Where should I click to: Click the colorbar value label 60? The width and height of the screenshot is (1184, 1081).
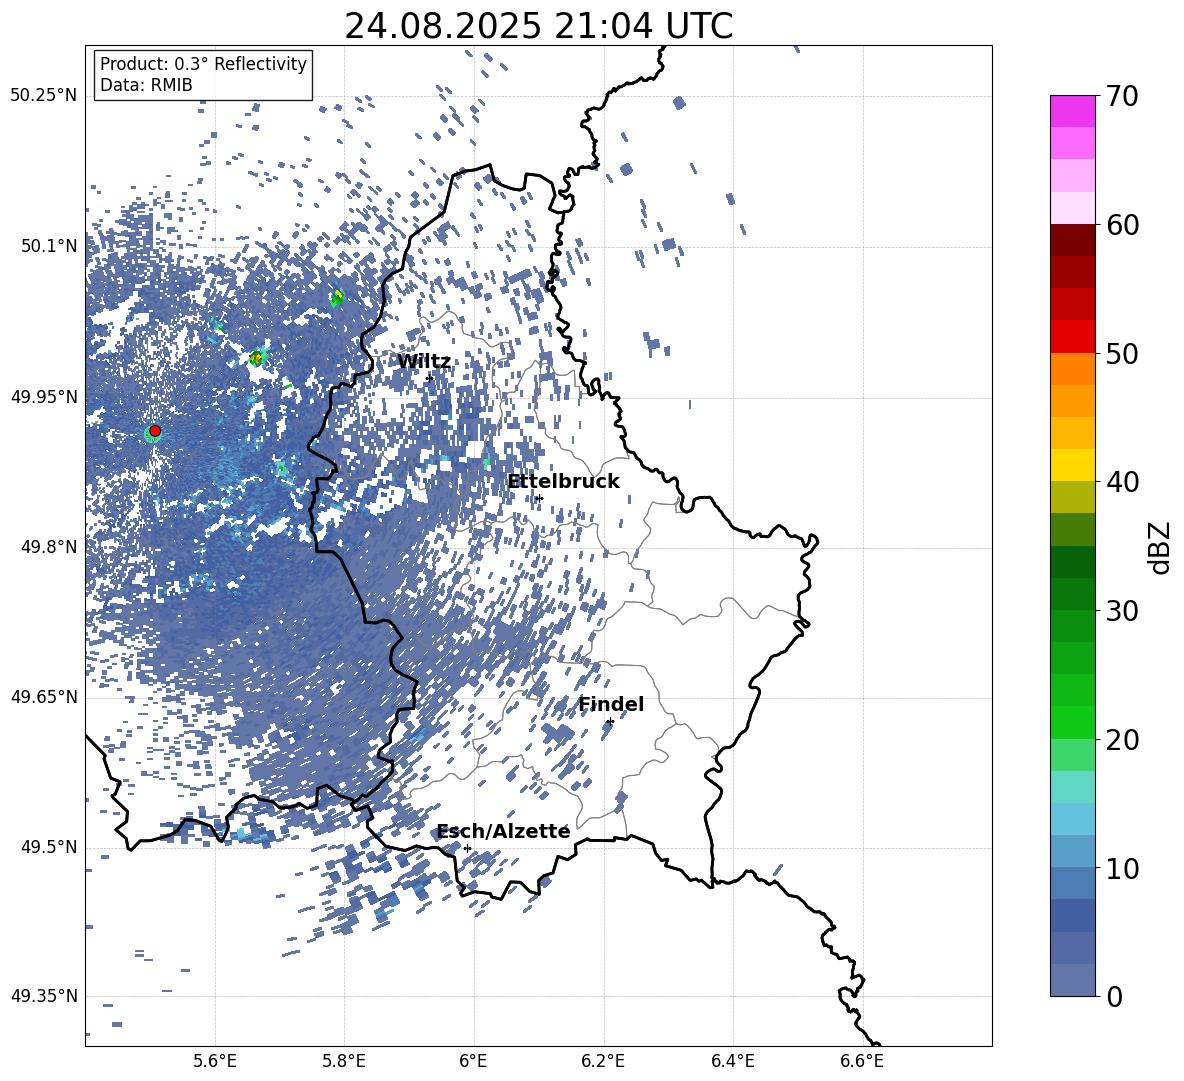(1123, 225)
